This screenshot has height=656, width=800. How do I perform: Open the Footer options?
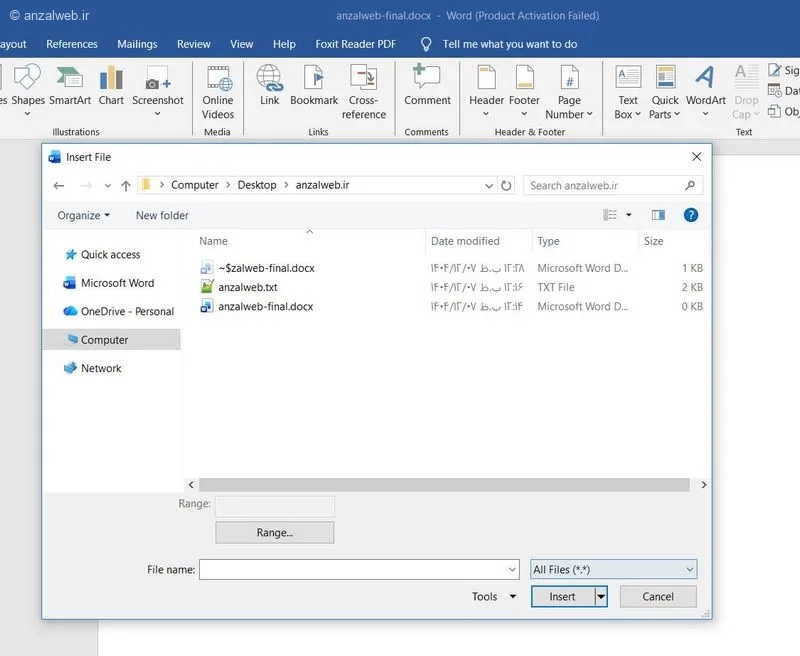pyautogui.click(x=524, y=90)
